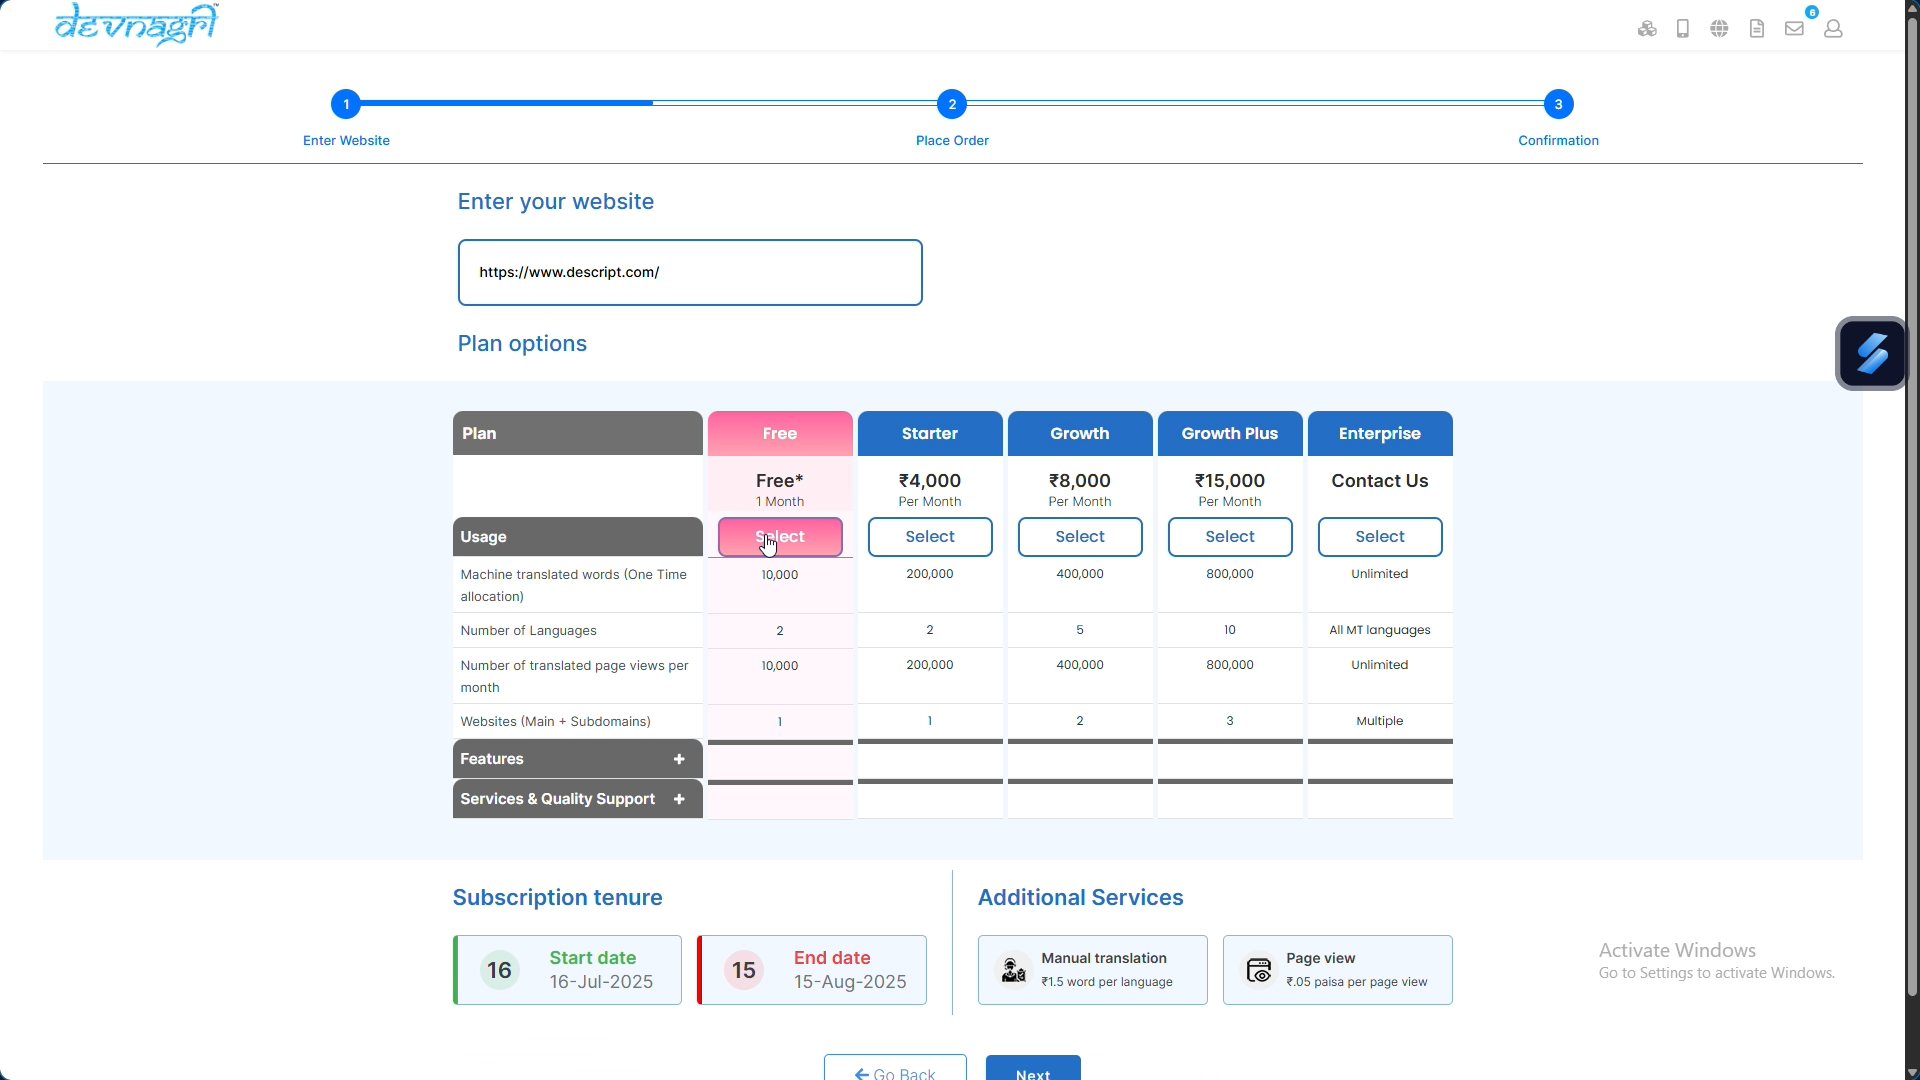This screenshot has height=1080, width=1920.
Task: Click the '₹8,000' Growth price
Action: [1080, 481]
